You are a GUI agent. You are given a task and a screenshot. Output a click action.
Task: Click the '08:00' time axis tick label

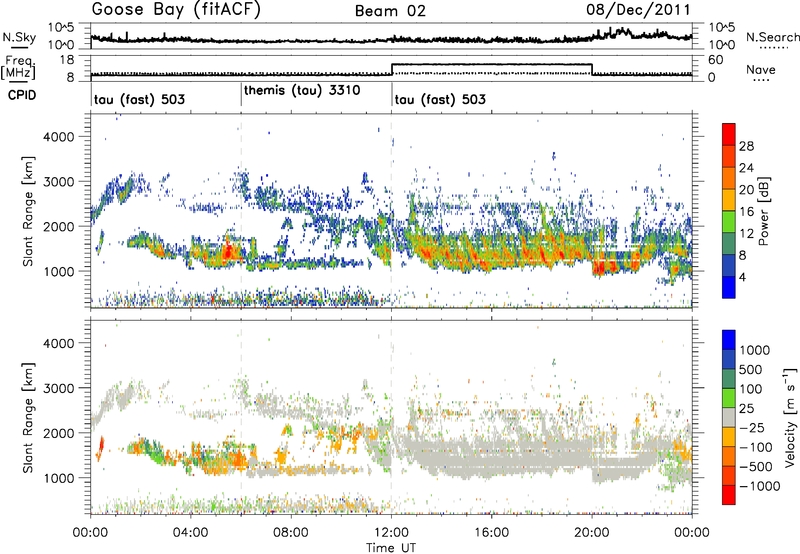tap(290, 533)
